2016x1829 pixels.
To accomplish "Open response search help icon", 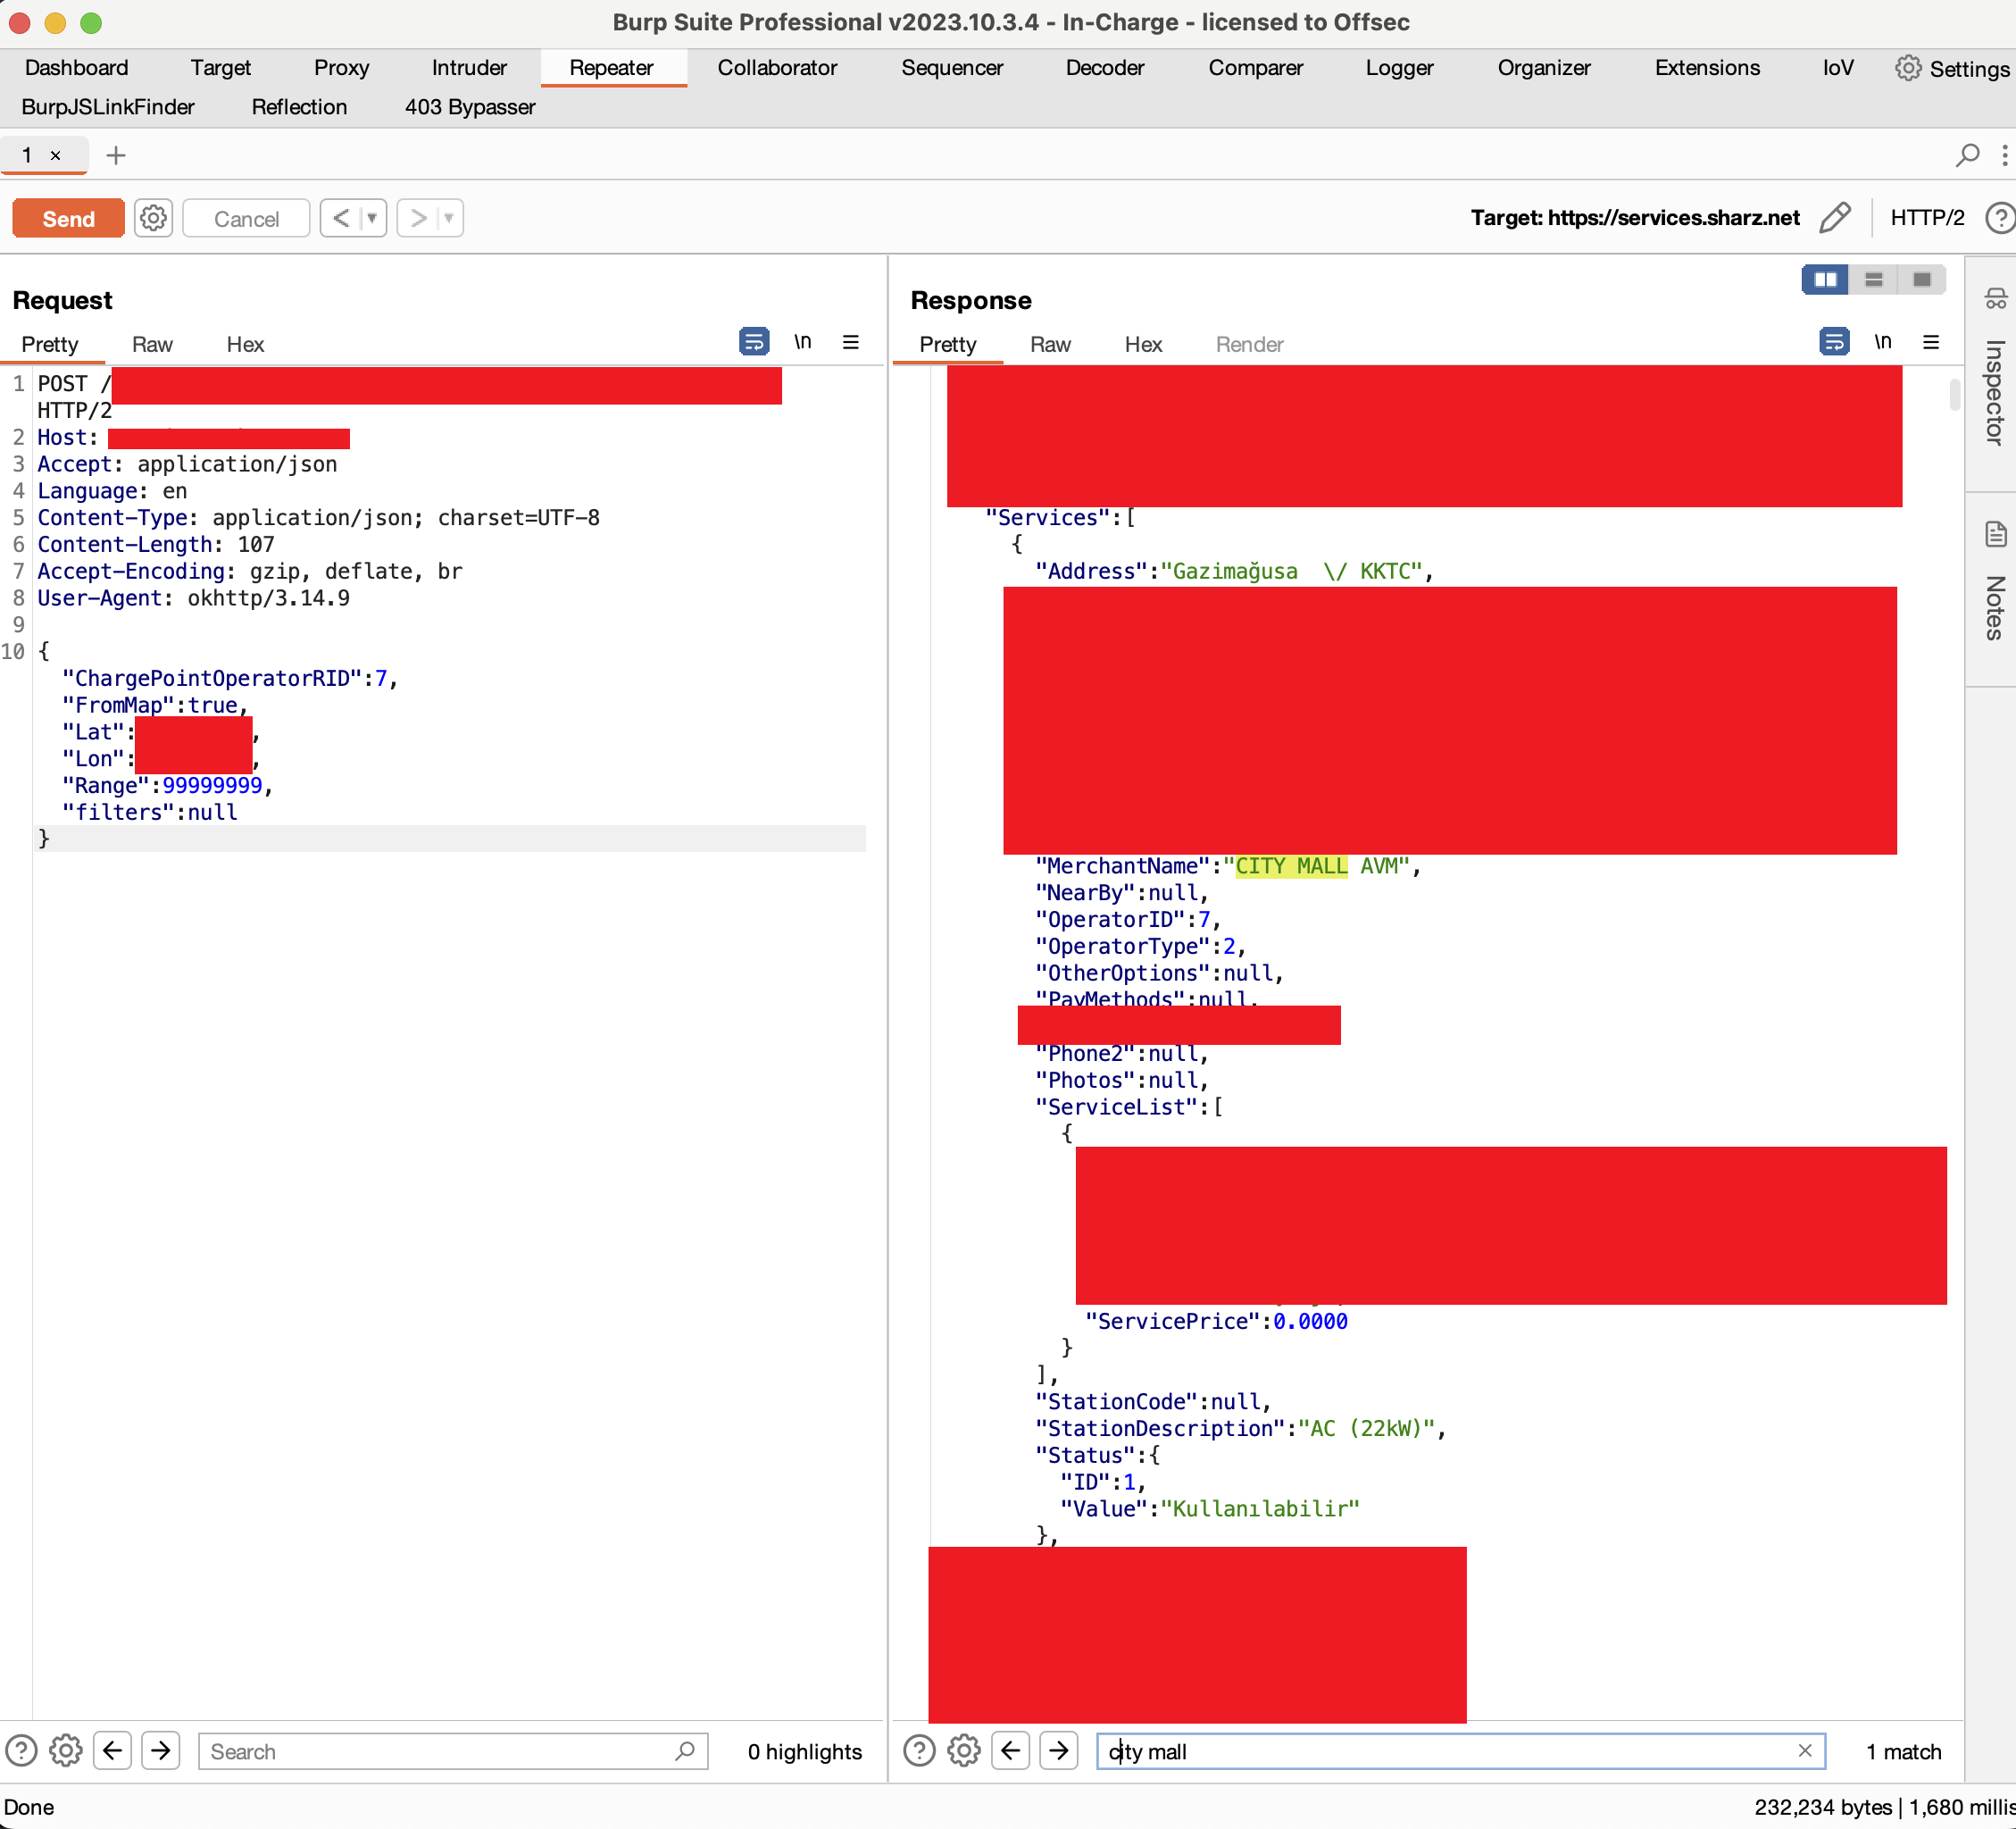I will pyautogui.click(x=919, y=1751).
